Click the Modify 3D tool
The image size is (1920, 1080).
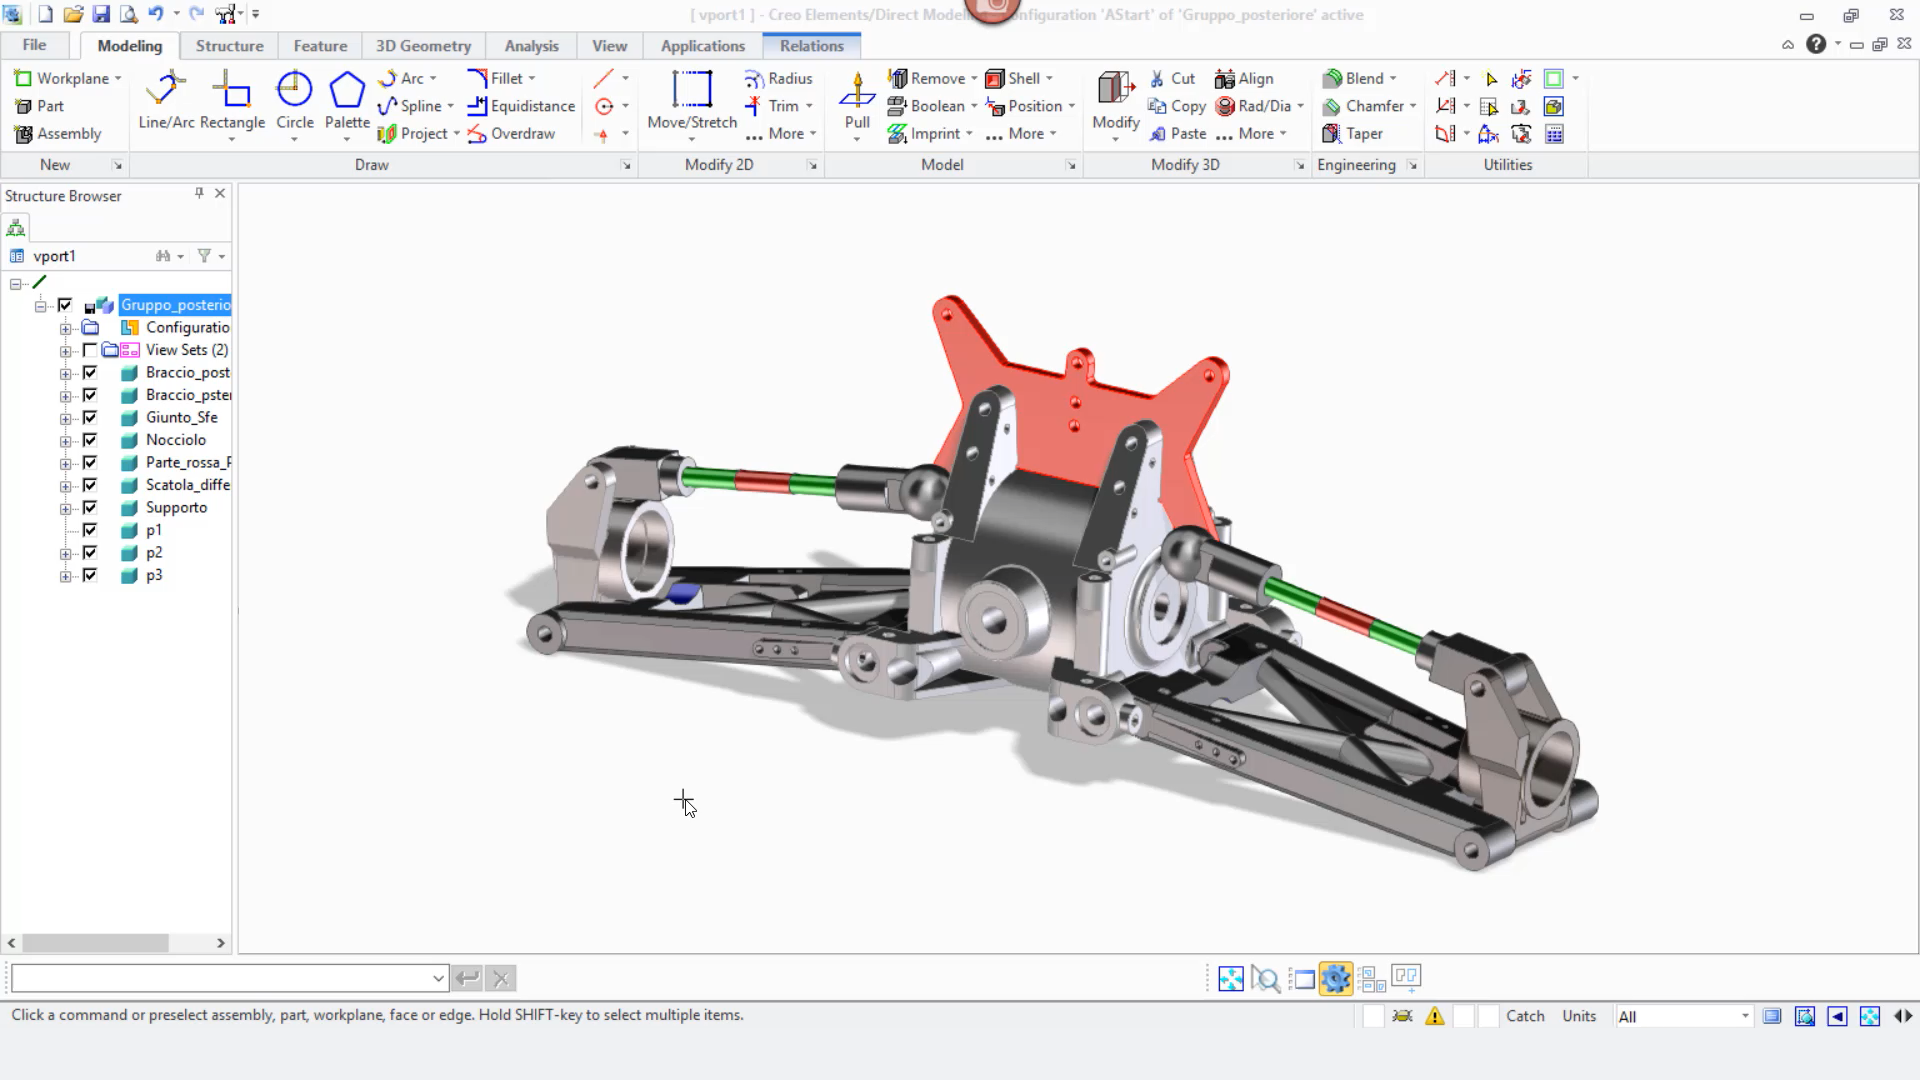[1115, 100]
